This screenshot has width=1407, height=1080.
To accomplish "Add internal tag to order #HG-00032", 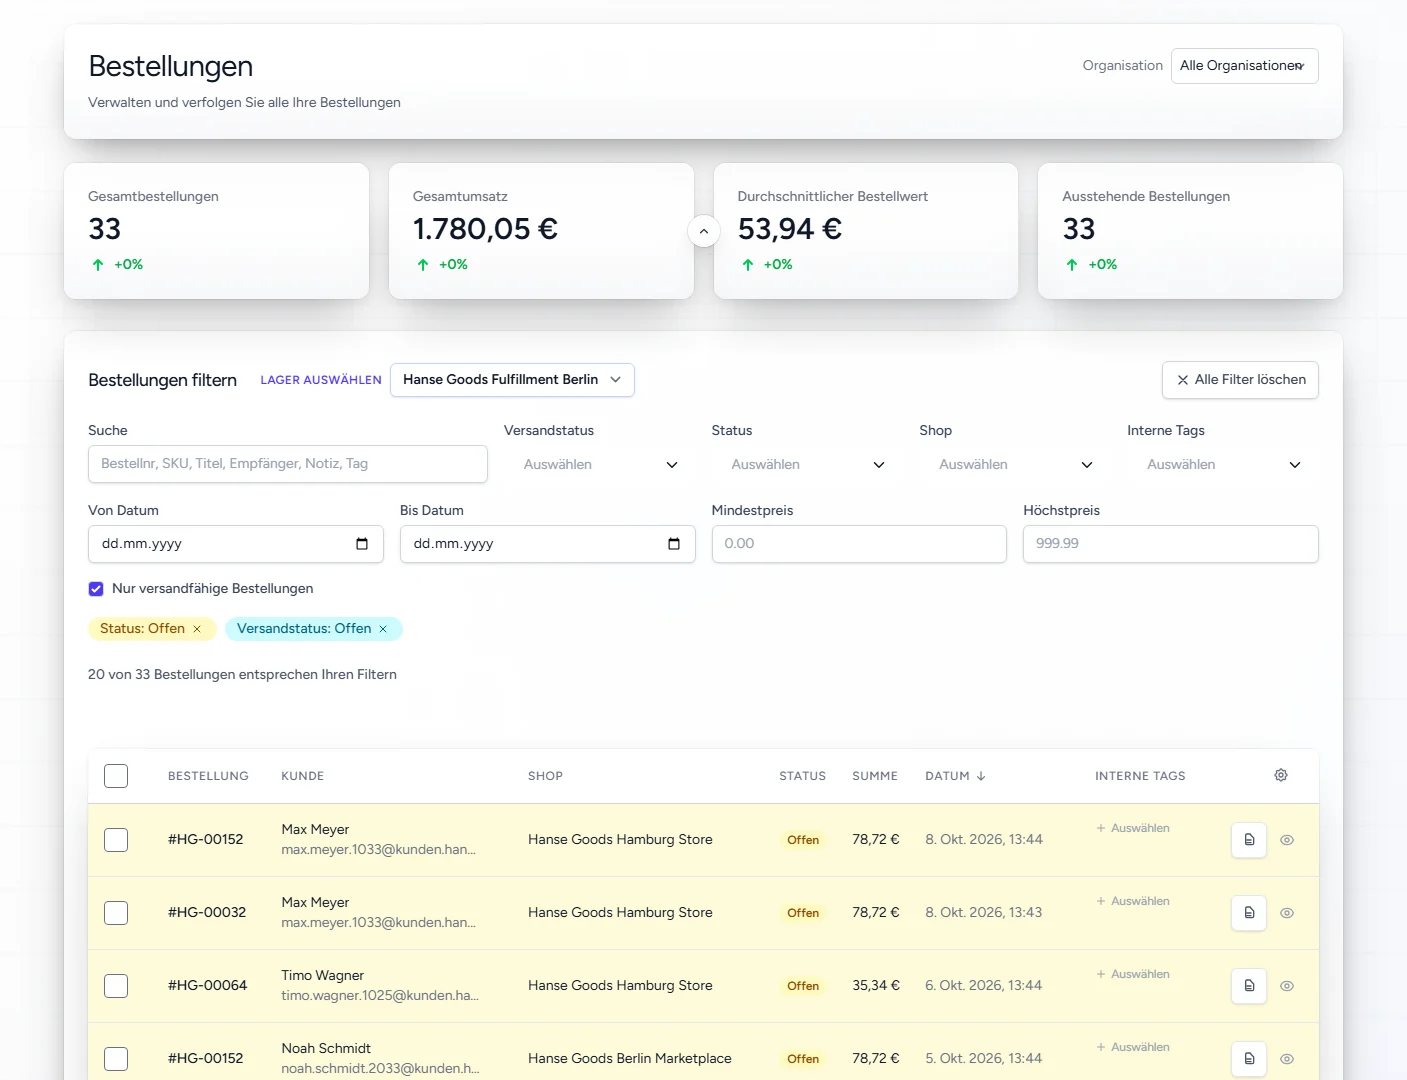I will coord(1133,901).
